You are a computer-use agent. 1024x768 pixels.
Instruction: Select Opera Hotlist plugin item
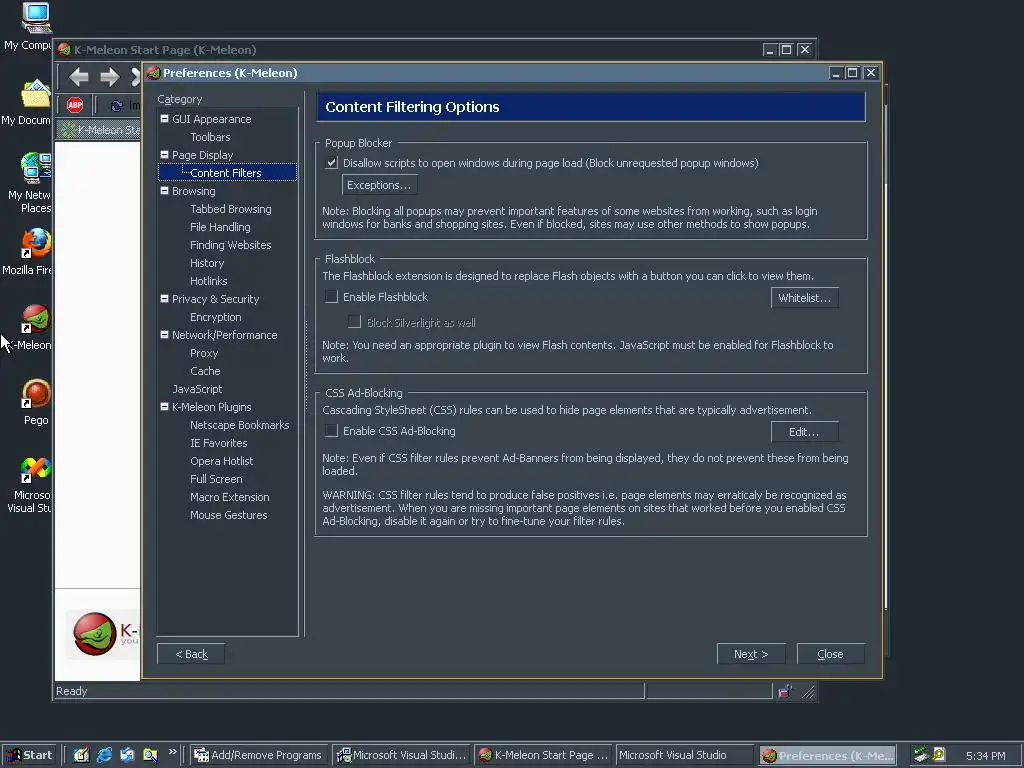(x=221, y=461)
